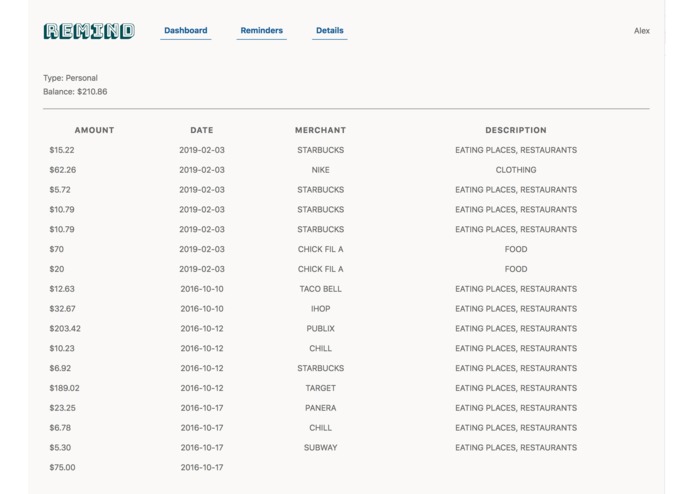The image size is (695, 494).
Task: Click CHICK FIL A in the $70 row
Action: pyautogui.click(x=320, y=249)
